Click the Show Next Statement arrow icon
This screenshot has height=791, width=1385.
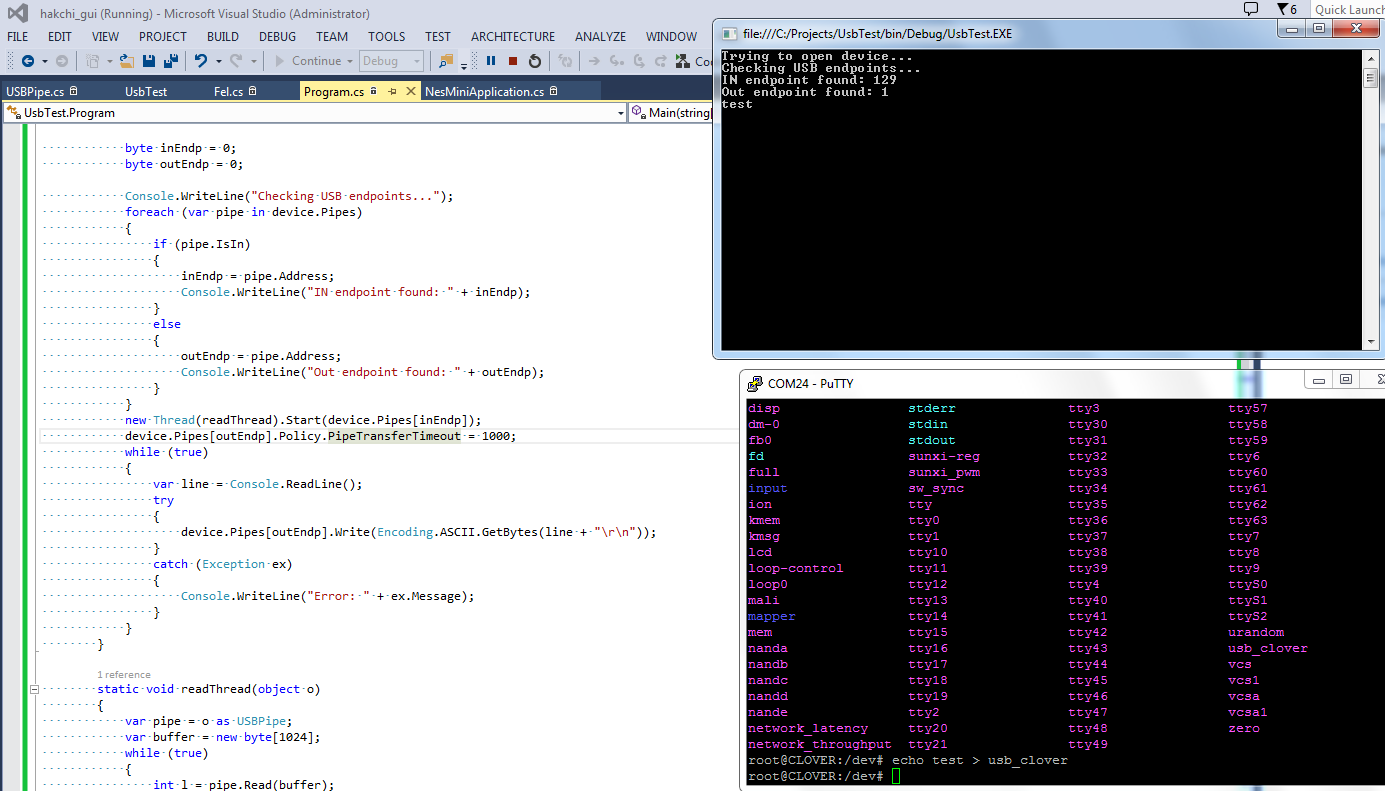(x=593, y=61)
